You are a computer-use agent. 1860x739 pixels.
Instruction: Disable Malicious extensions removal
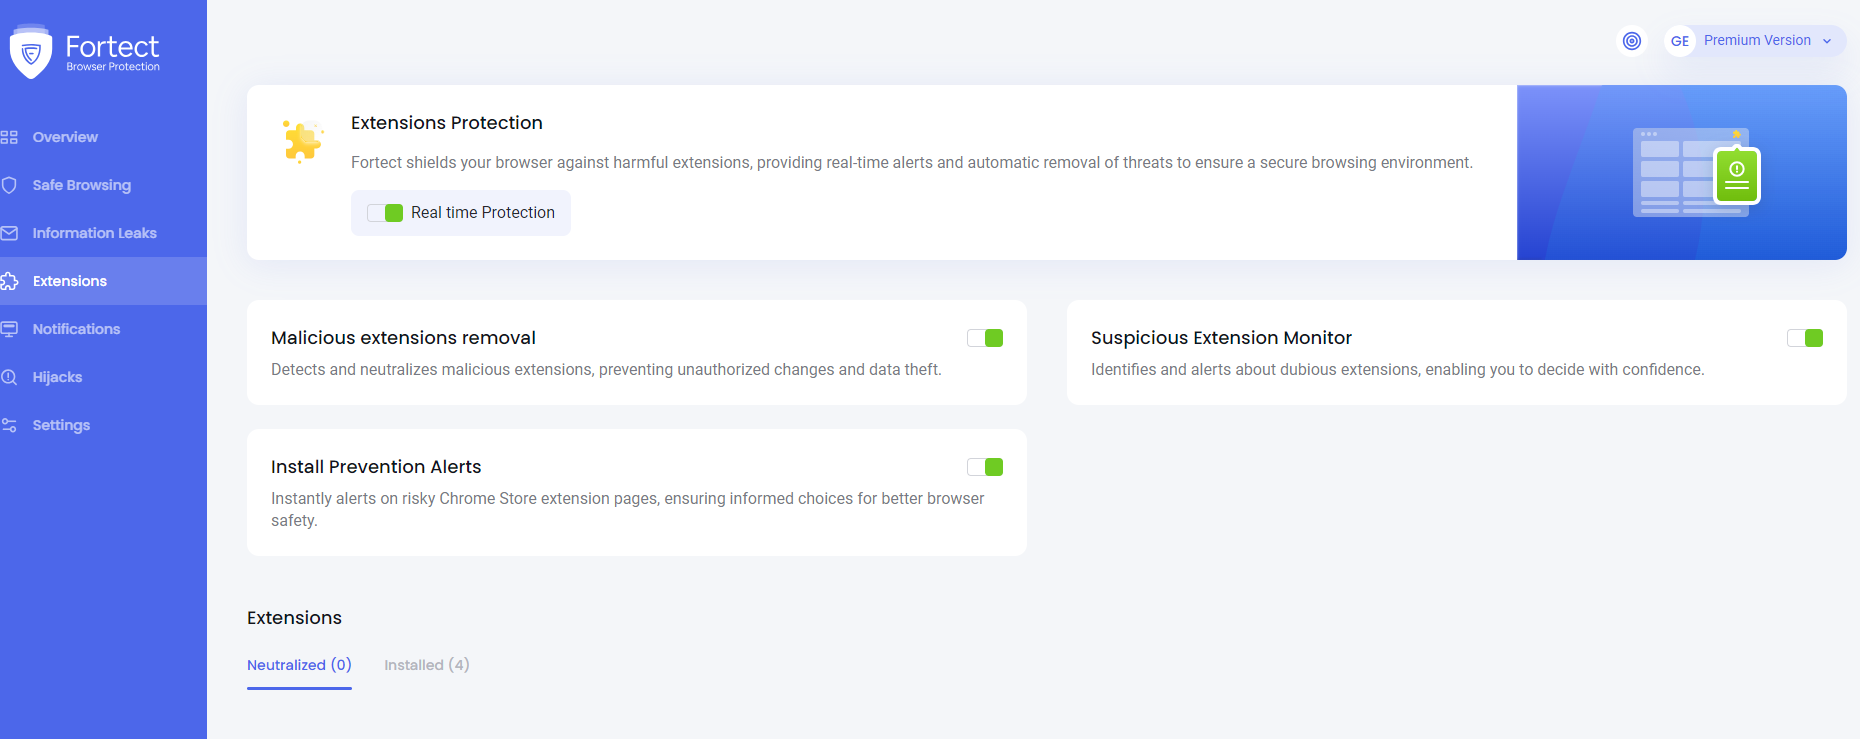(985, 338)
